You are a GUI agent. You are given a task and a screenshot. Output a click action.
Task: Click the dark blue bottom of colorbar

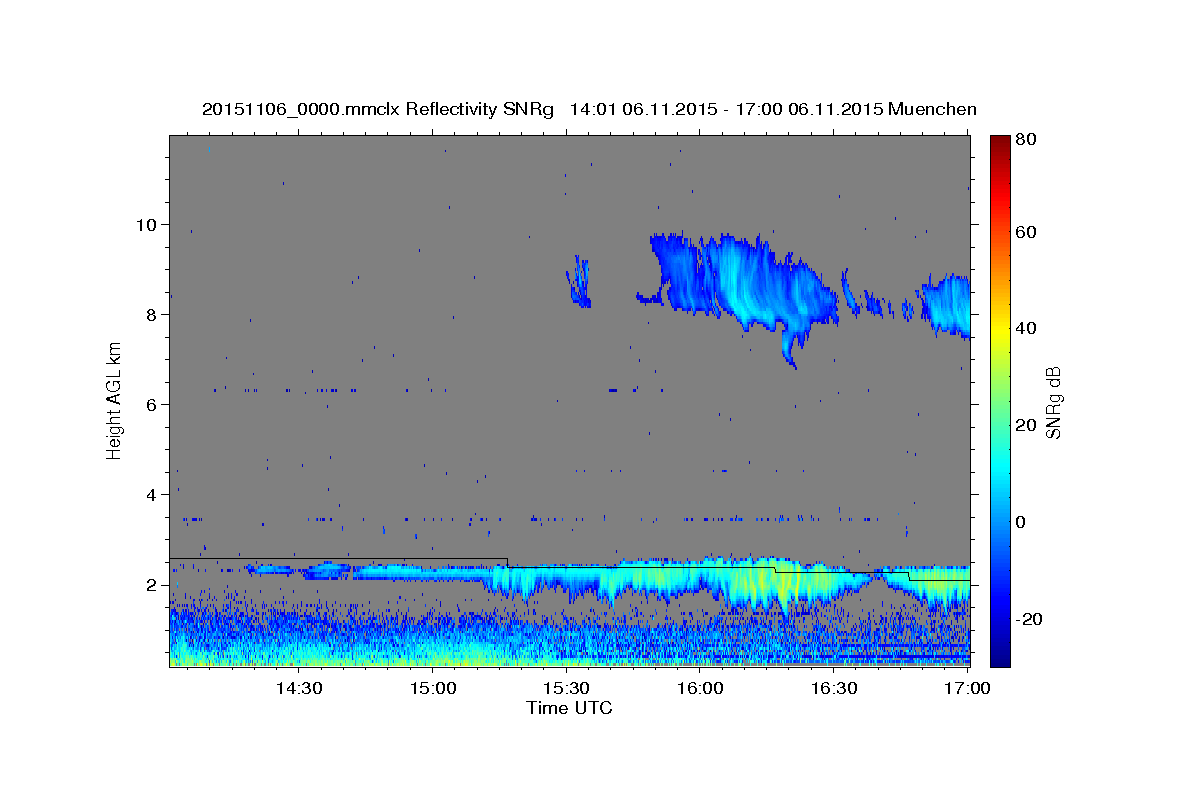pyautogui.click(x=1000, y=660)
